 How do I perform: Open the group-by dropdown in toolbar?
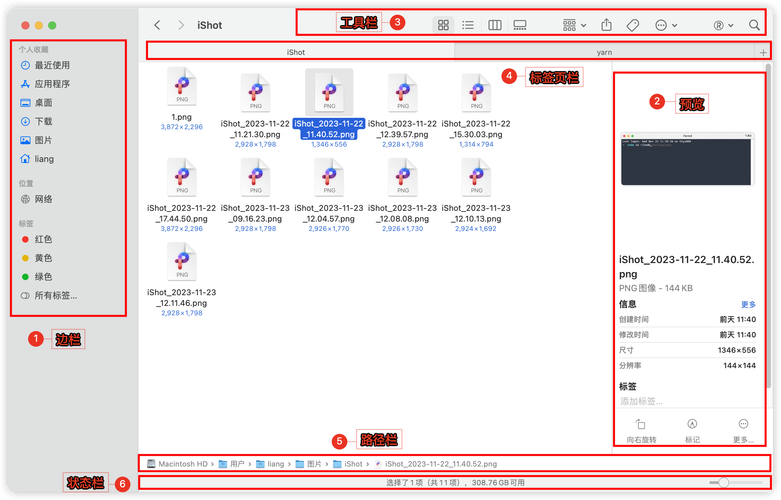point(574,24)
